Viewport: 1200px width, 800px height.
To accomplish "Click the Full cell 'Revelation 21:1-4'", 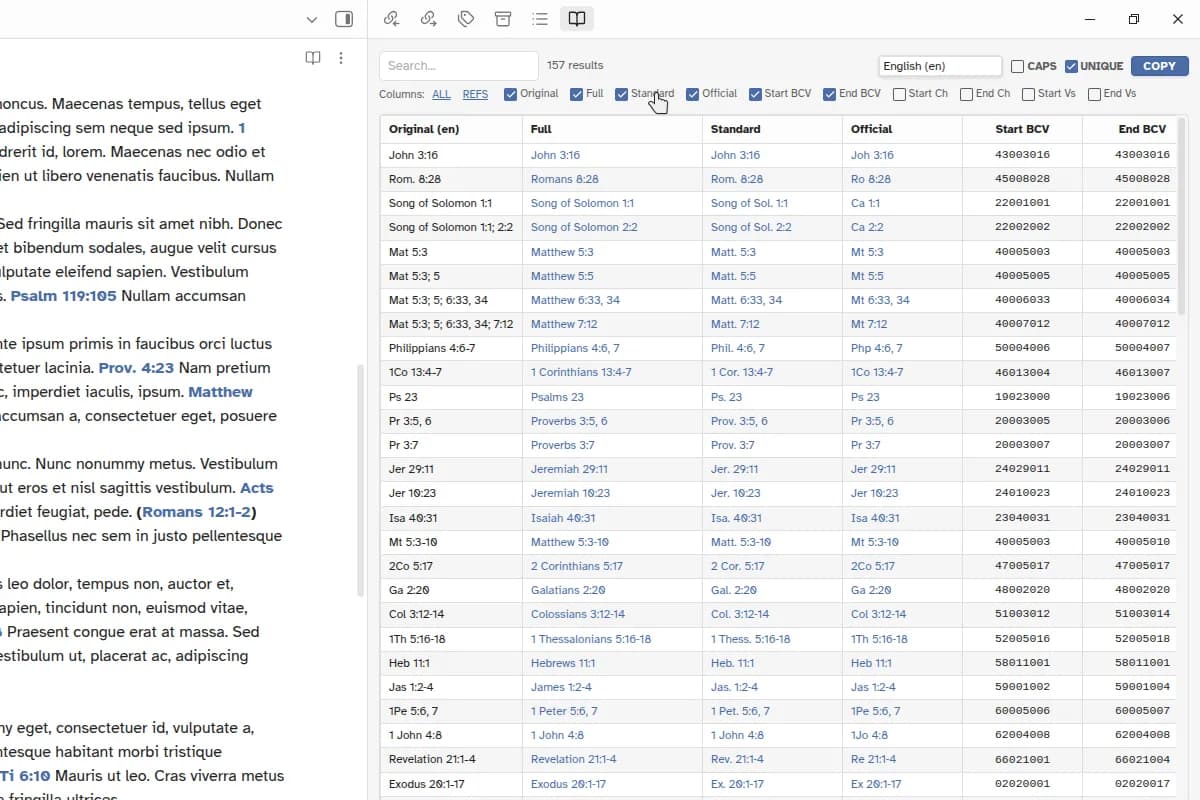I will coord(574,759).
